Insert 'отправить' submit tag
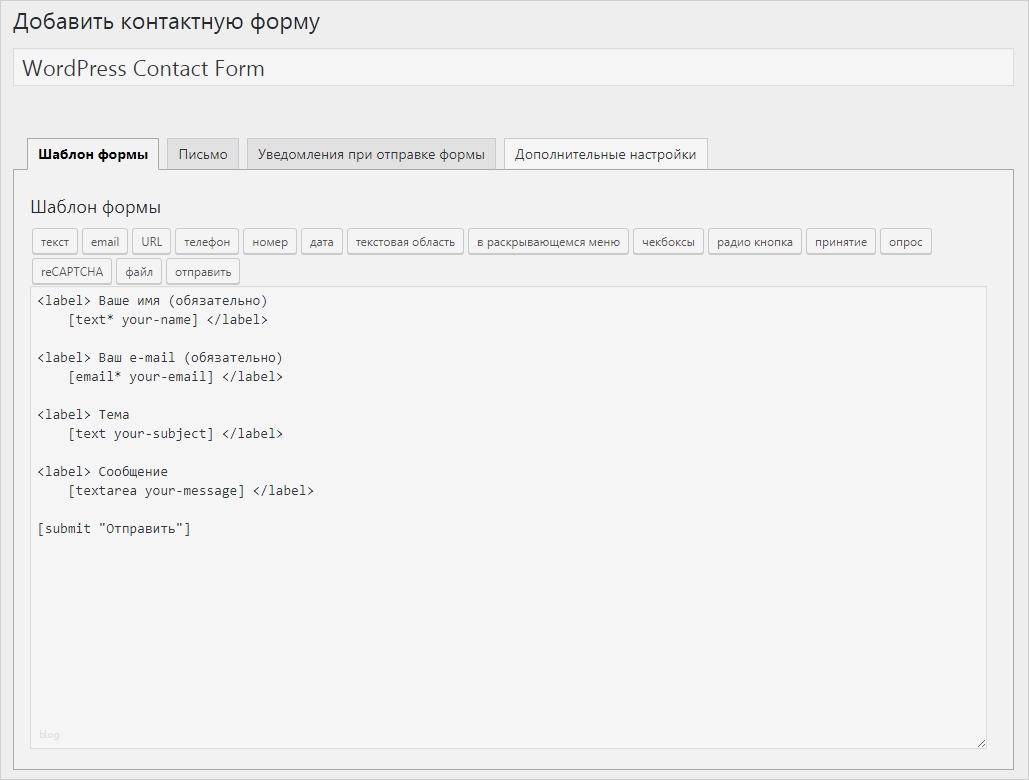The image size is (1029, 780). point(203,272)
